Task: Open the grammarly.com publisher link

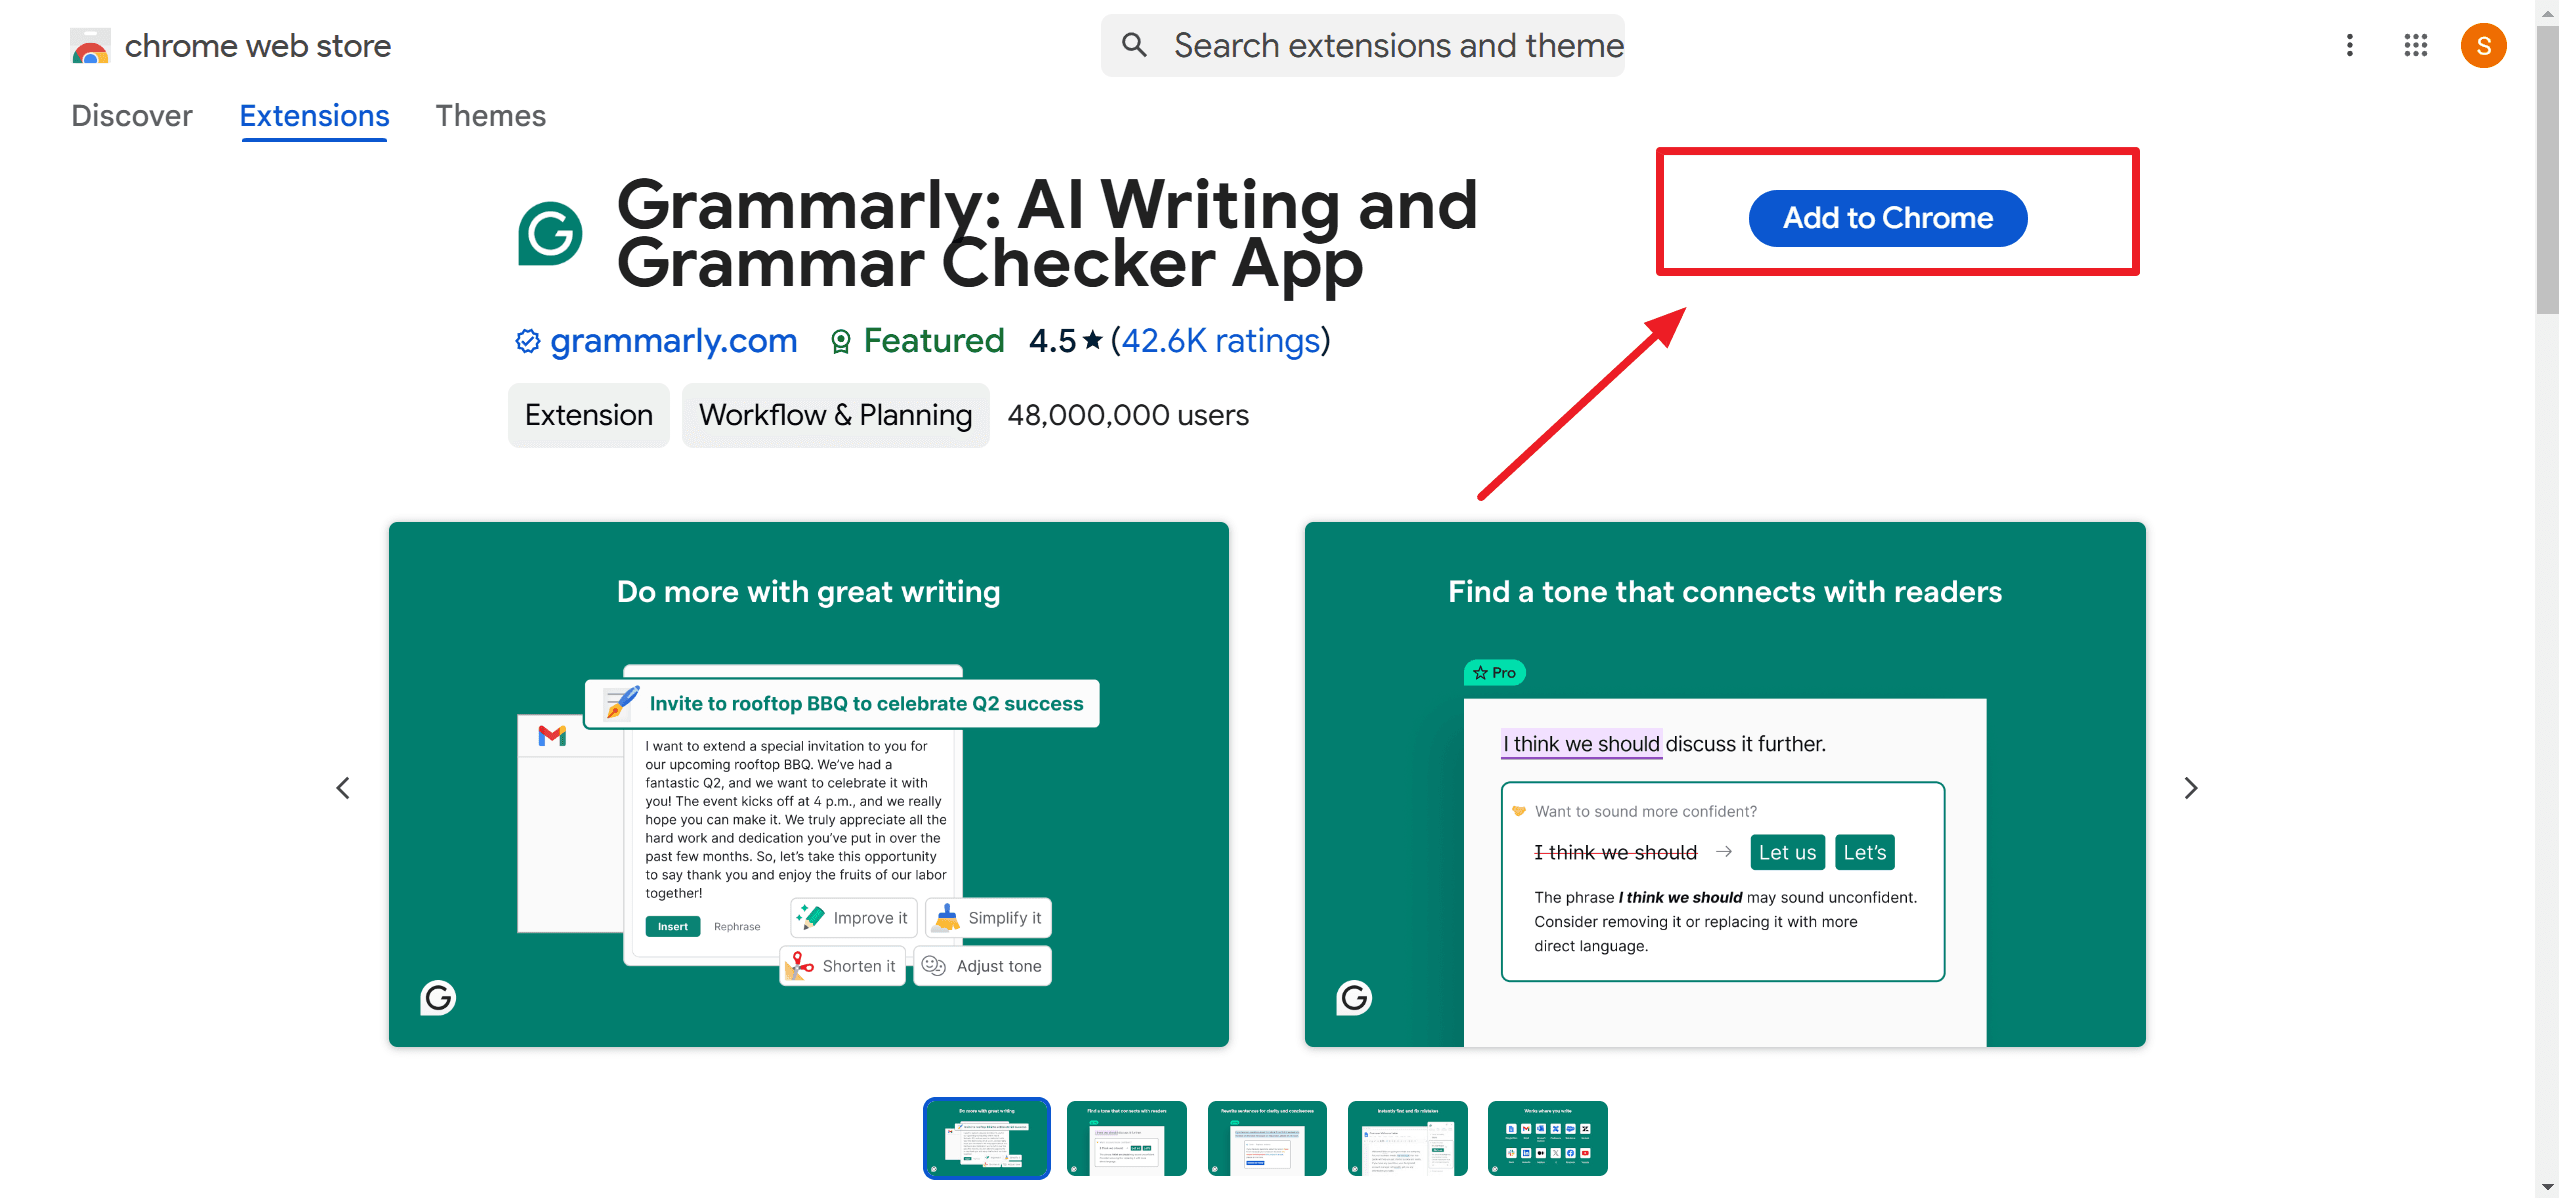Action: [x=673, y=341]
